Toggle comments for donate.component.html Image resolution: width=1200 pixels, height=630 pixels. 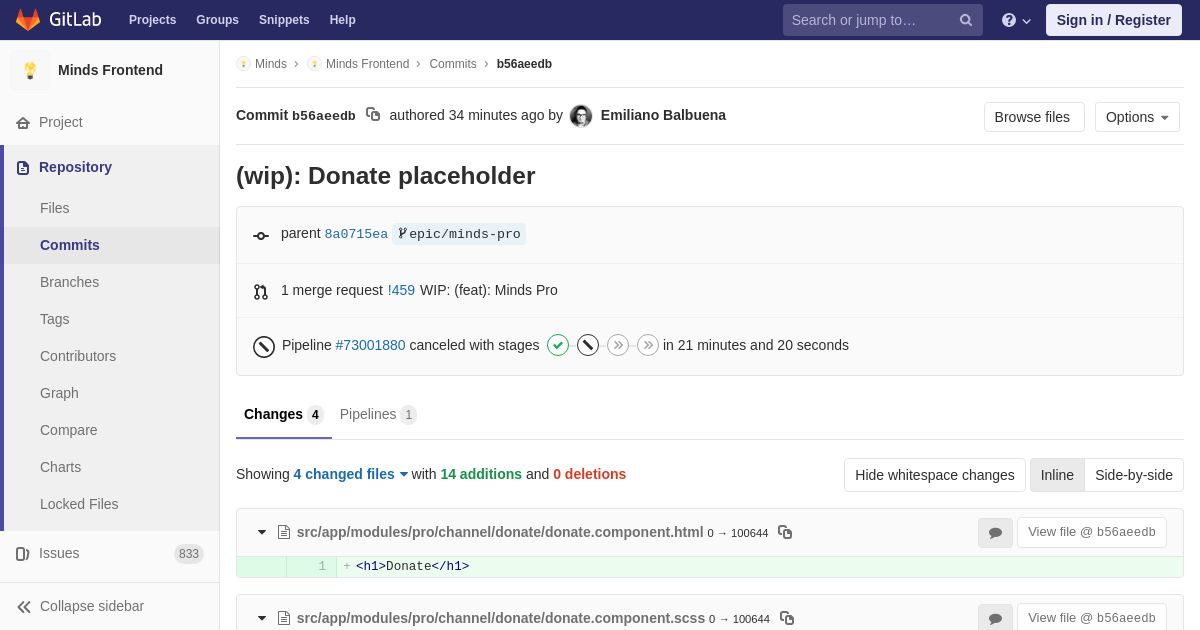995,533
